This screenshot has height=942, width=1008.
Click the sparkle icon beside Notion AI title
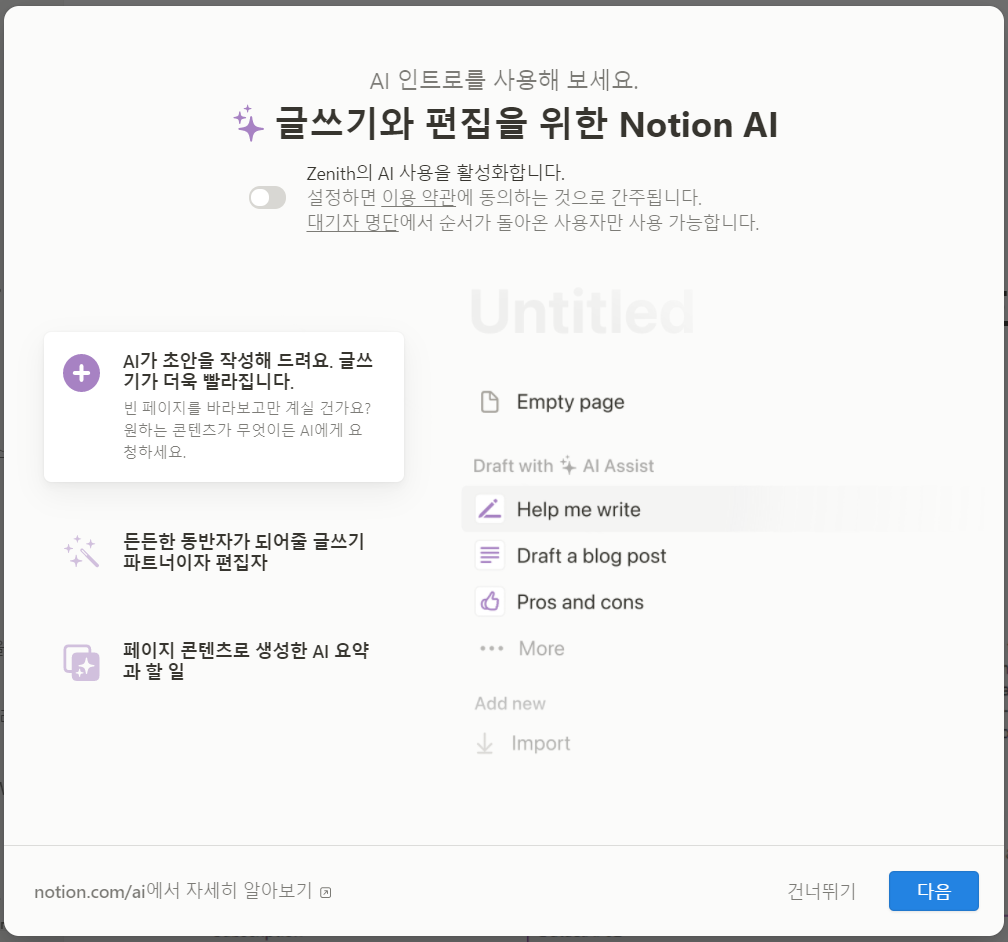[248, 123]
